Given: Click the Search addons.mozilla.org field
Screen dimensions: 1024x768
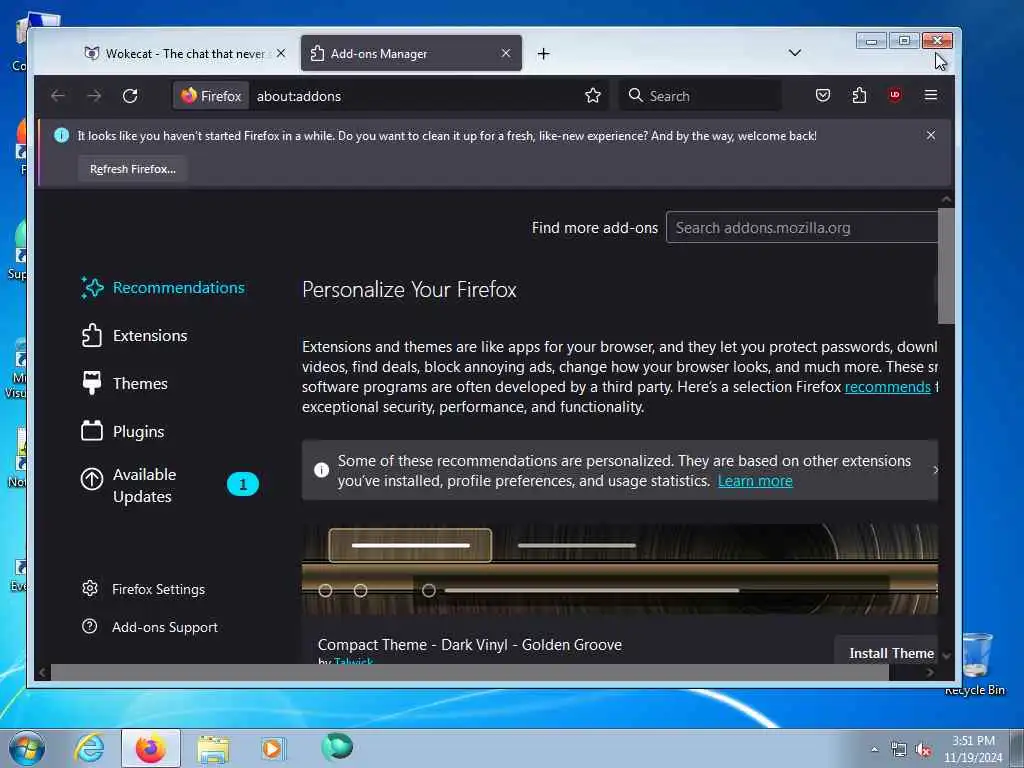Looking at the screenshot, I should click(x=802, y=227).
